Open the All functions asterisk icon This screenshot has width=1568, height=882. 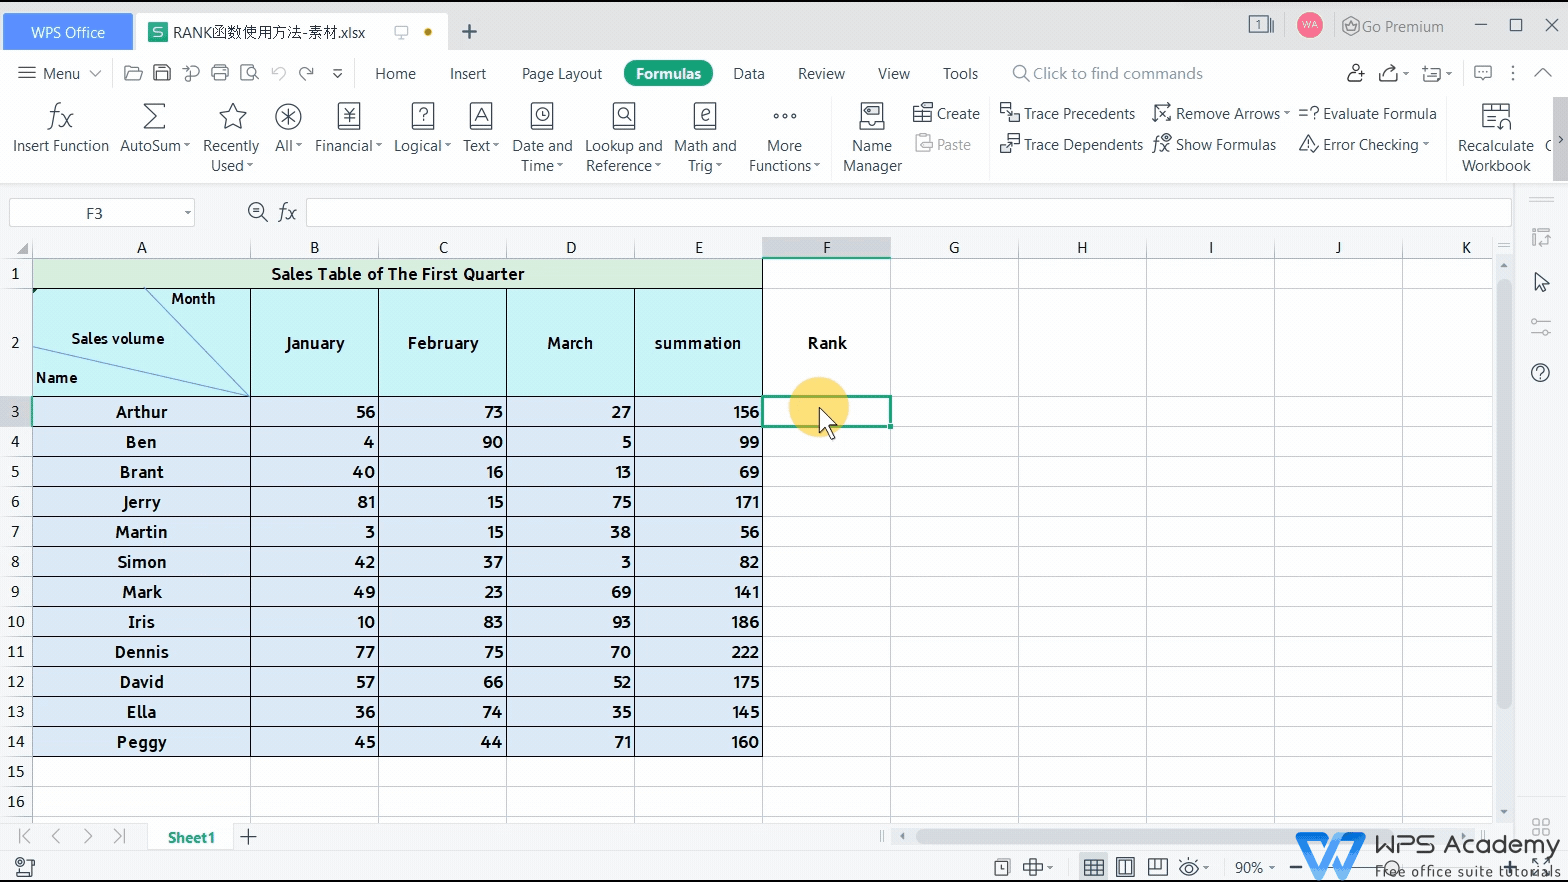[x=288, y=117]
